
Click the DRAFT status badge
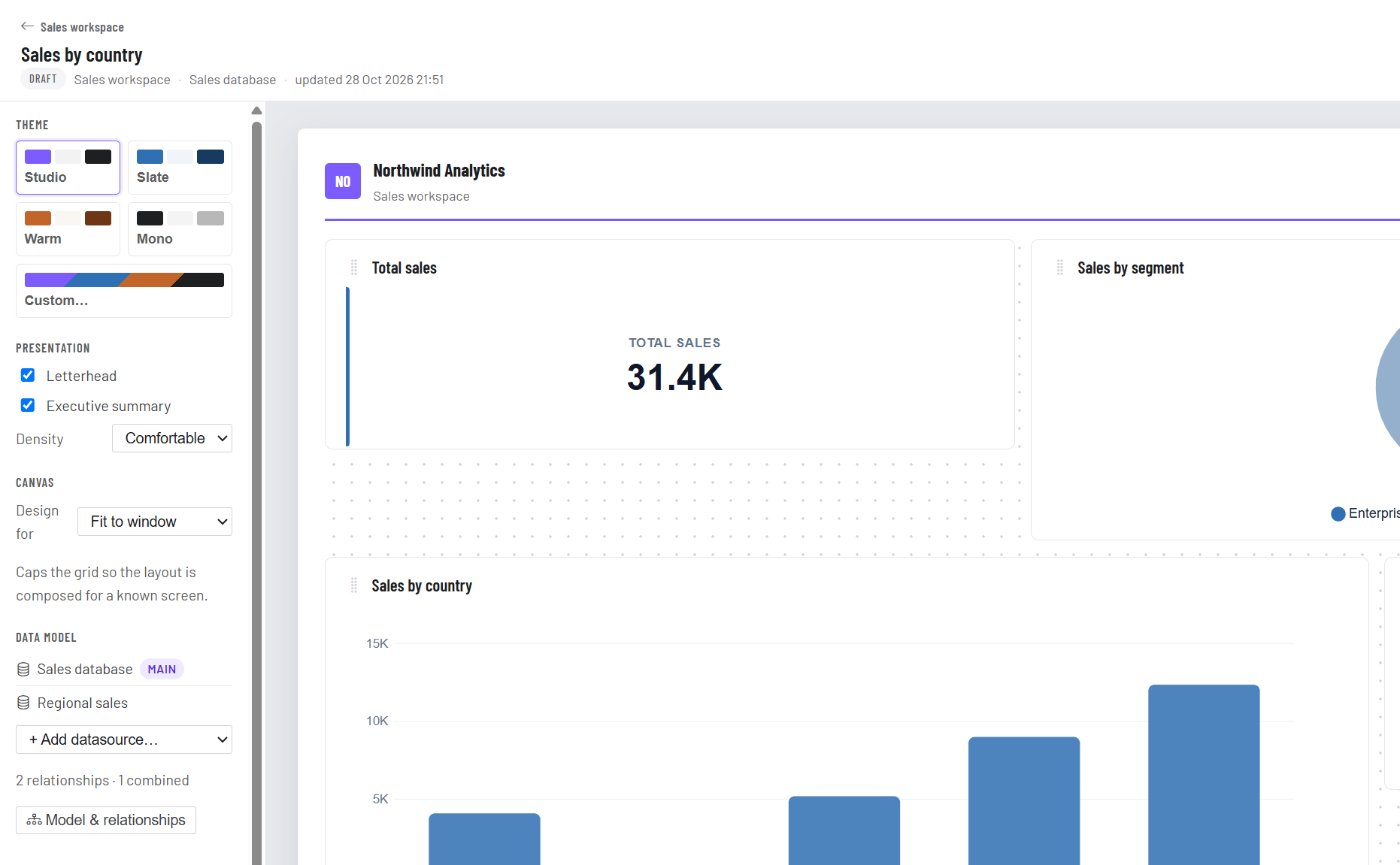[x=43, y=79]
